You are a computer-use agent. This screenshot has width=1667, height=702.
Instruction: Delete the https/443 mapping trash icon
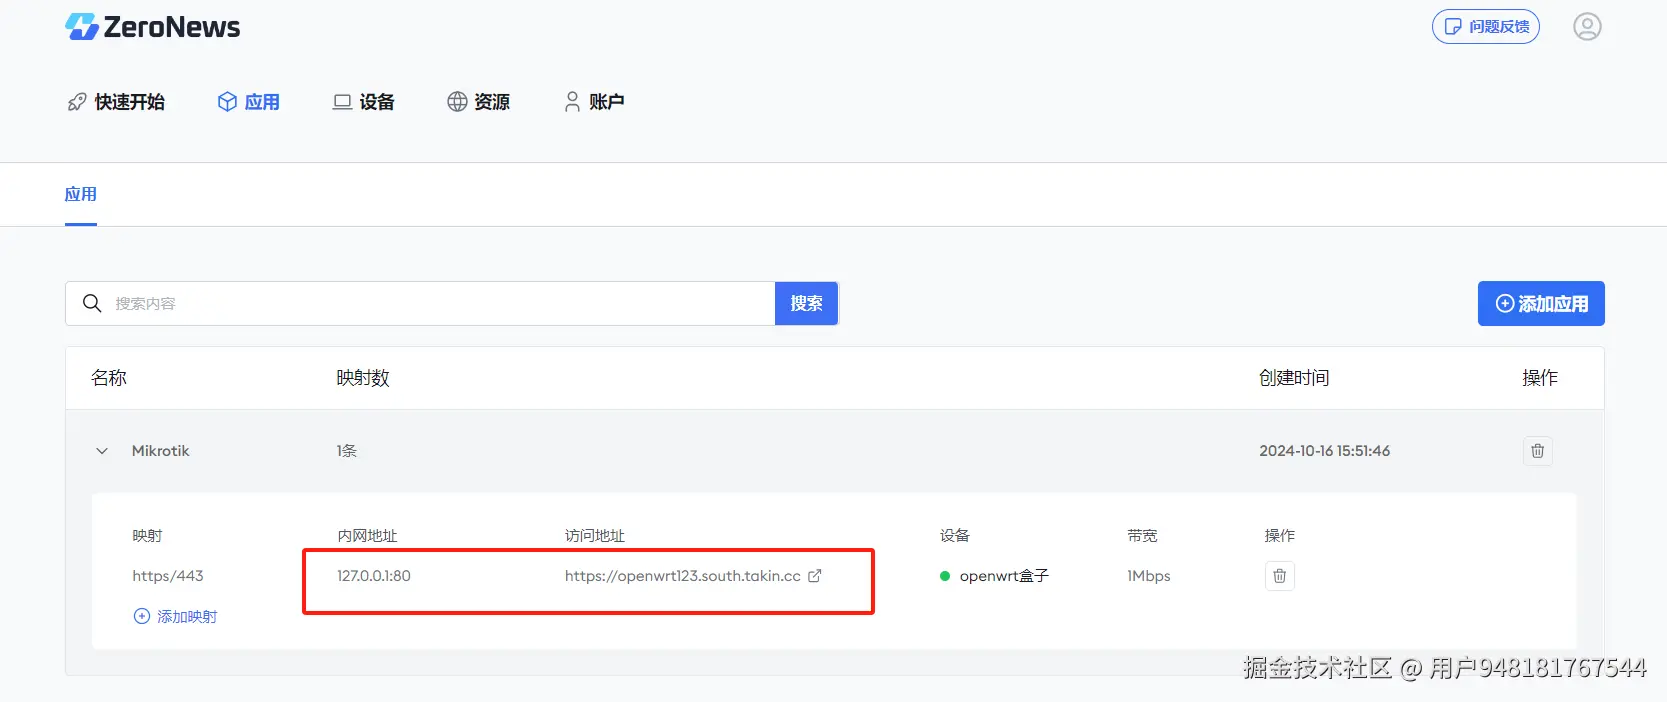[x=1280, y=576]
